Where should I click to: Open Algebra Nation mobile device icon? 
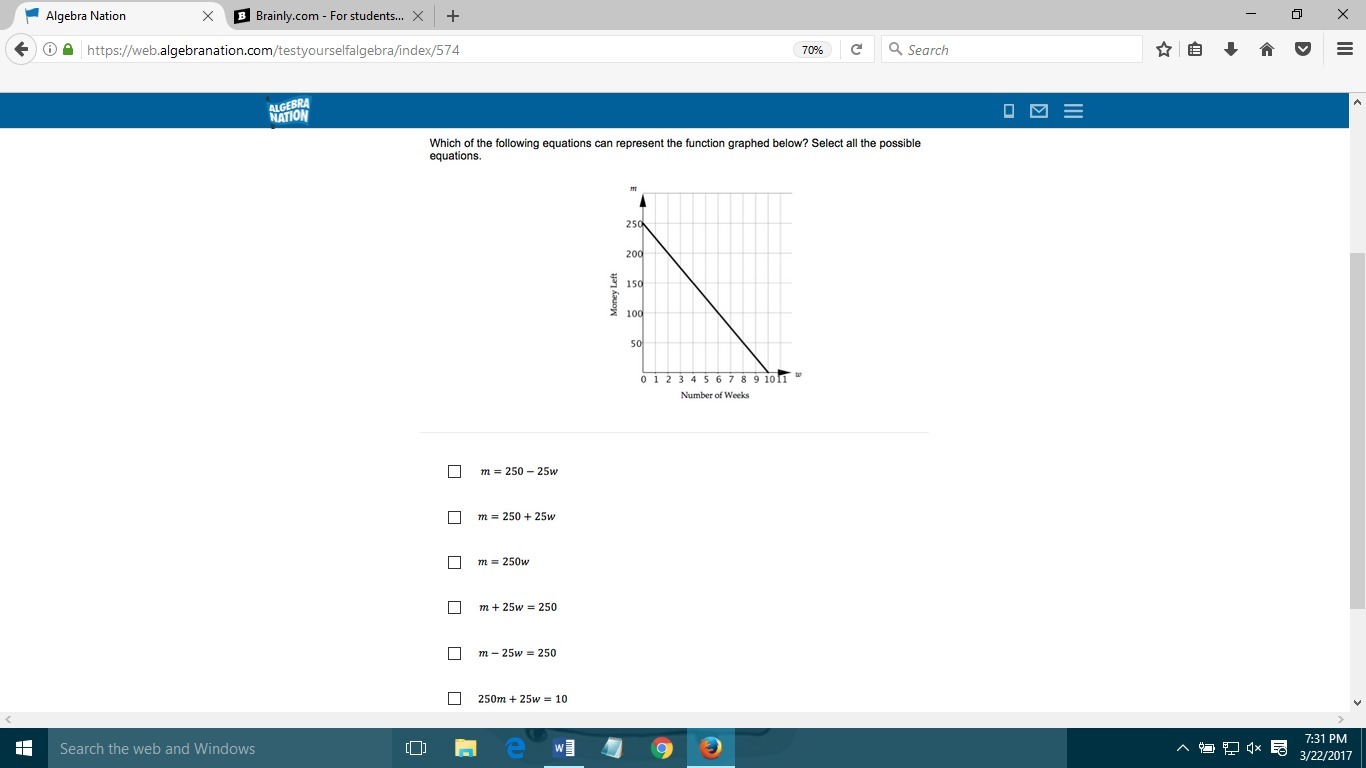coord(1009,111)
